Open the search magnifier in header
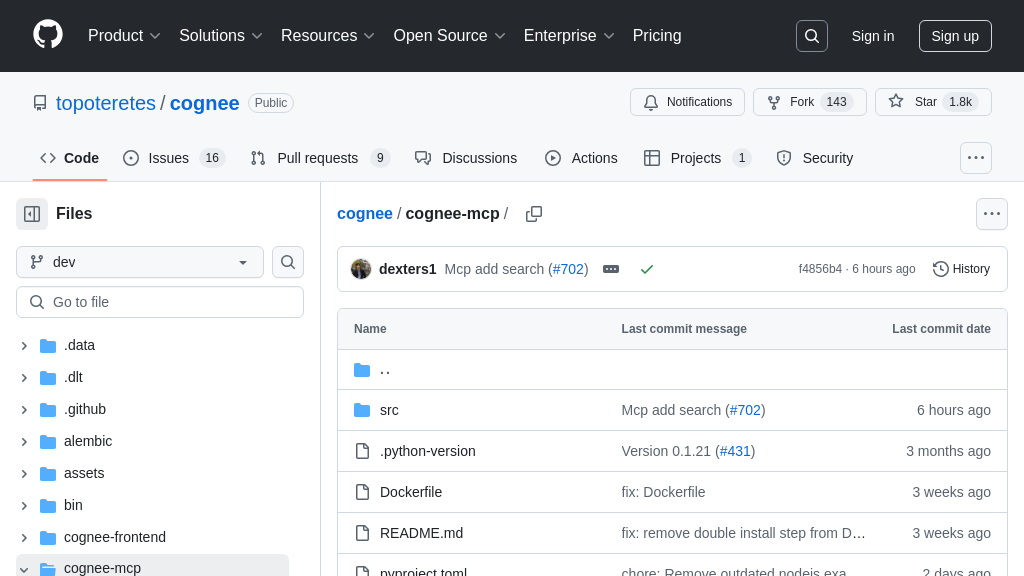This screenshot has height=576, width=1024. coord(811,36)
